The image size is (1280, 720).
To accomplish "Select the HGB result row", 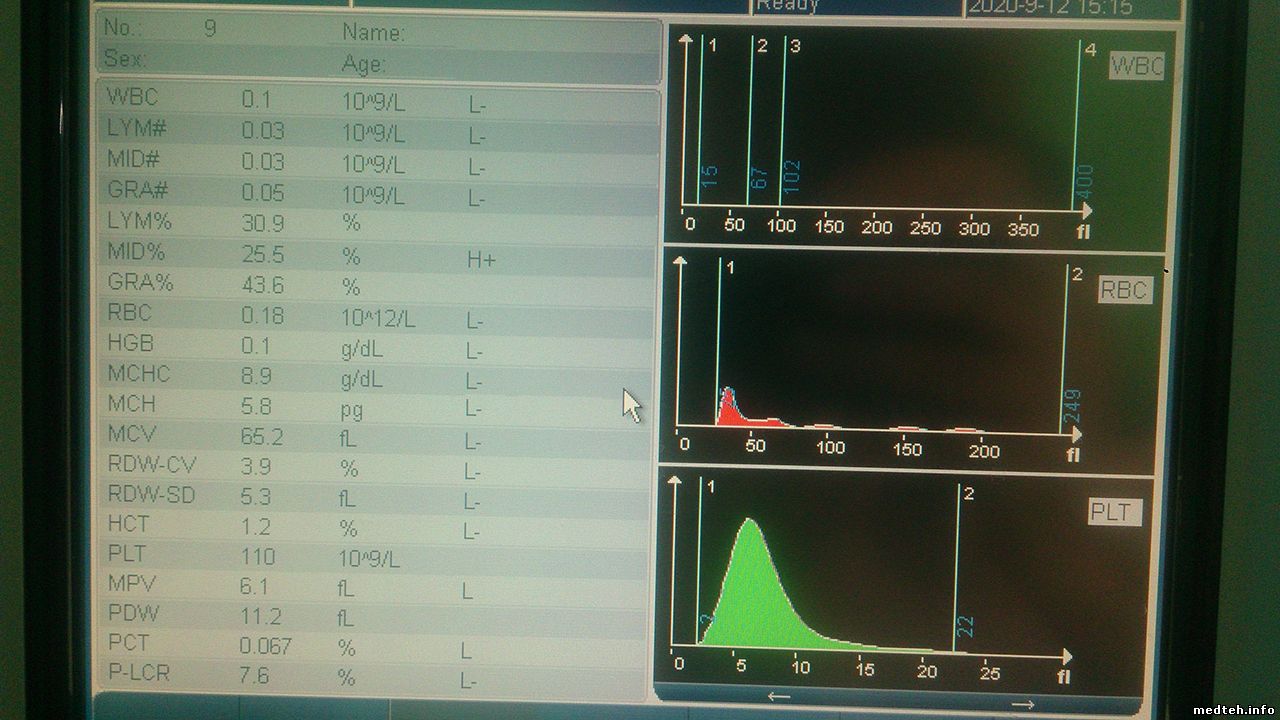I will (380, 346).
